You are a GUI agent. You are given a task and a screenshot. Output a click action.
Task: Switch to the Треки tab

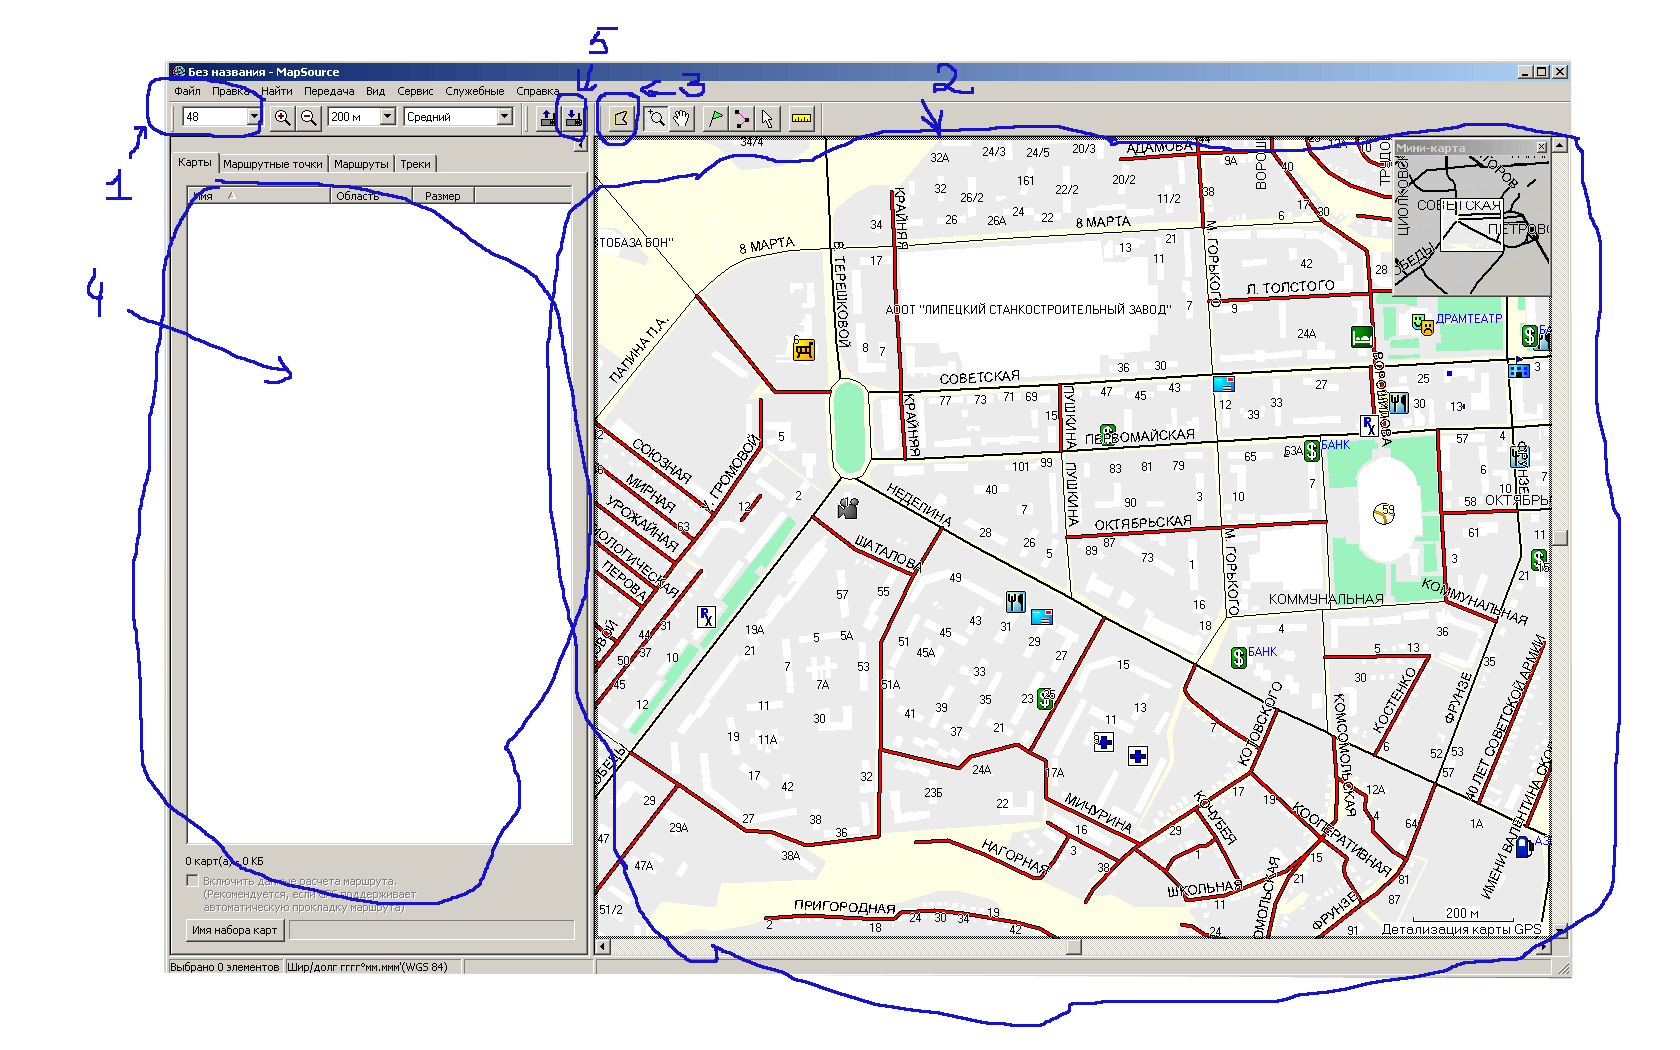[415, 164]
